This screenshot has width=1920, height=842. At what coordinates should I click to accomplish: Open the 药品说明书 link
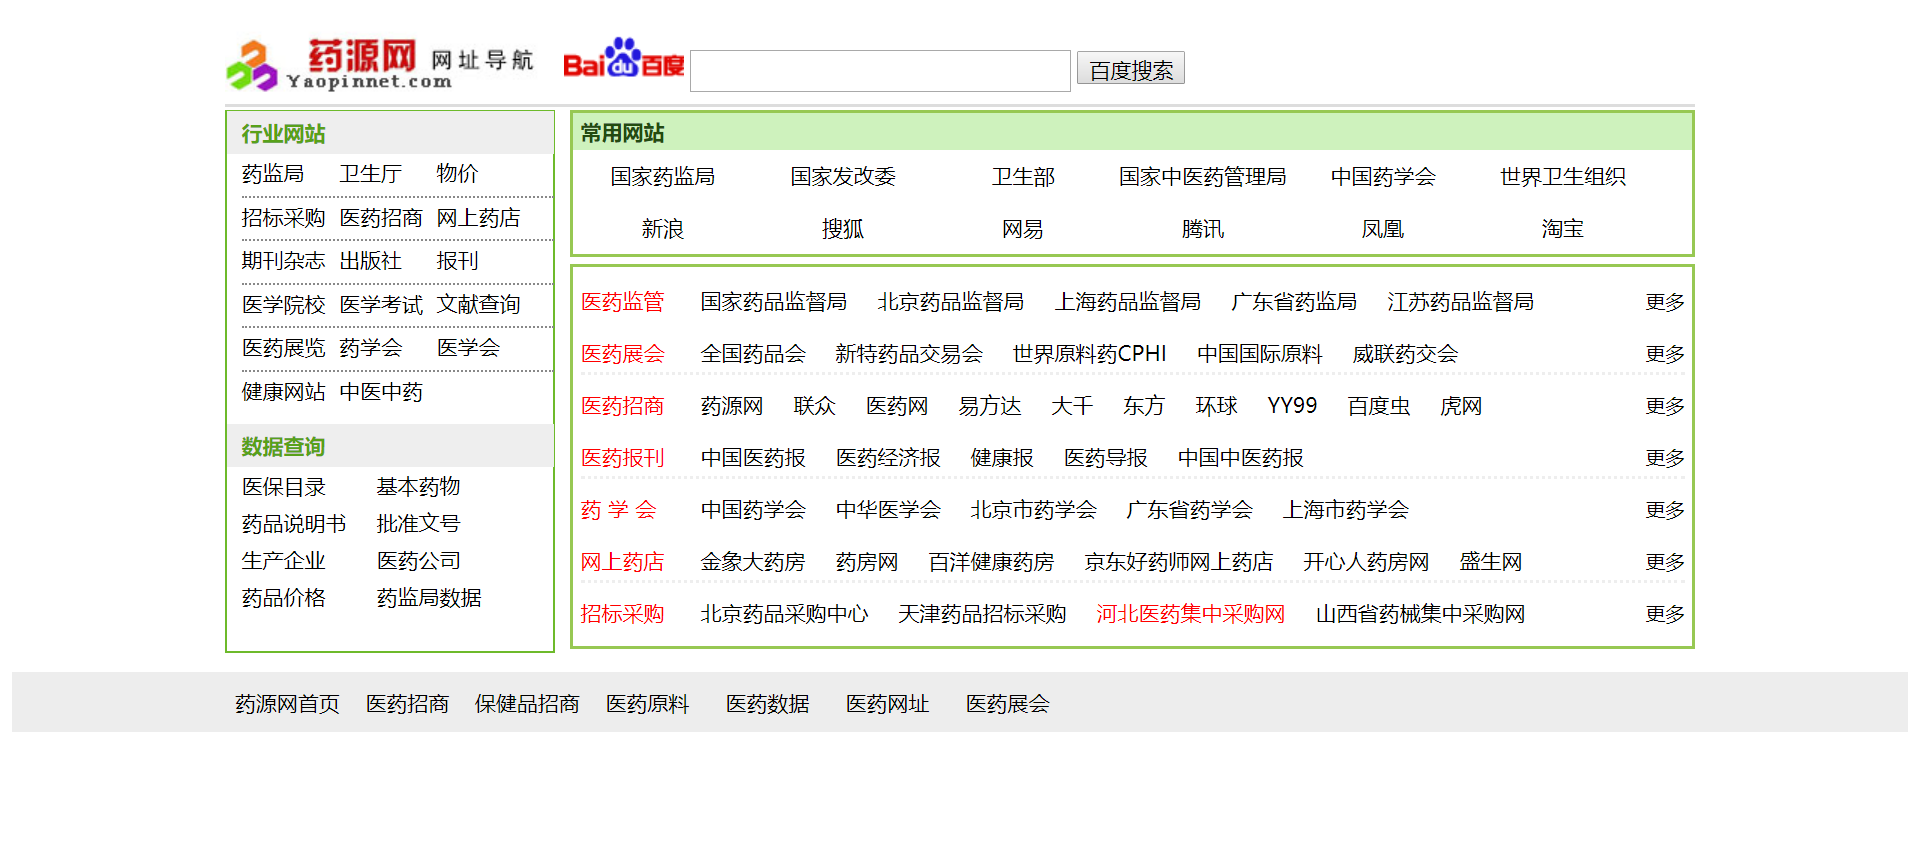(x=294, y=524)
